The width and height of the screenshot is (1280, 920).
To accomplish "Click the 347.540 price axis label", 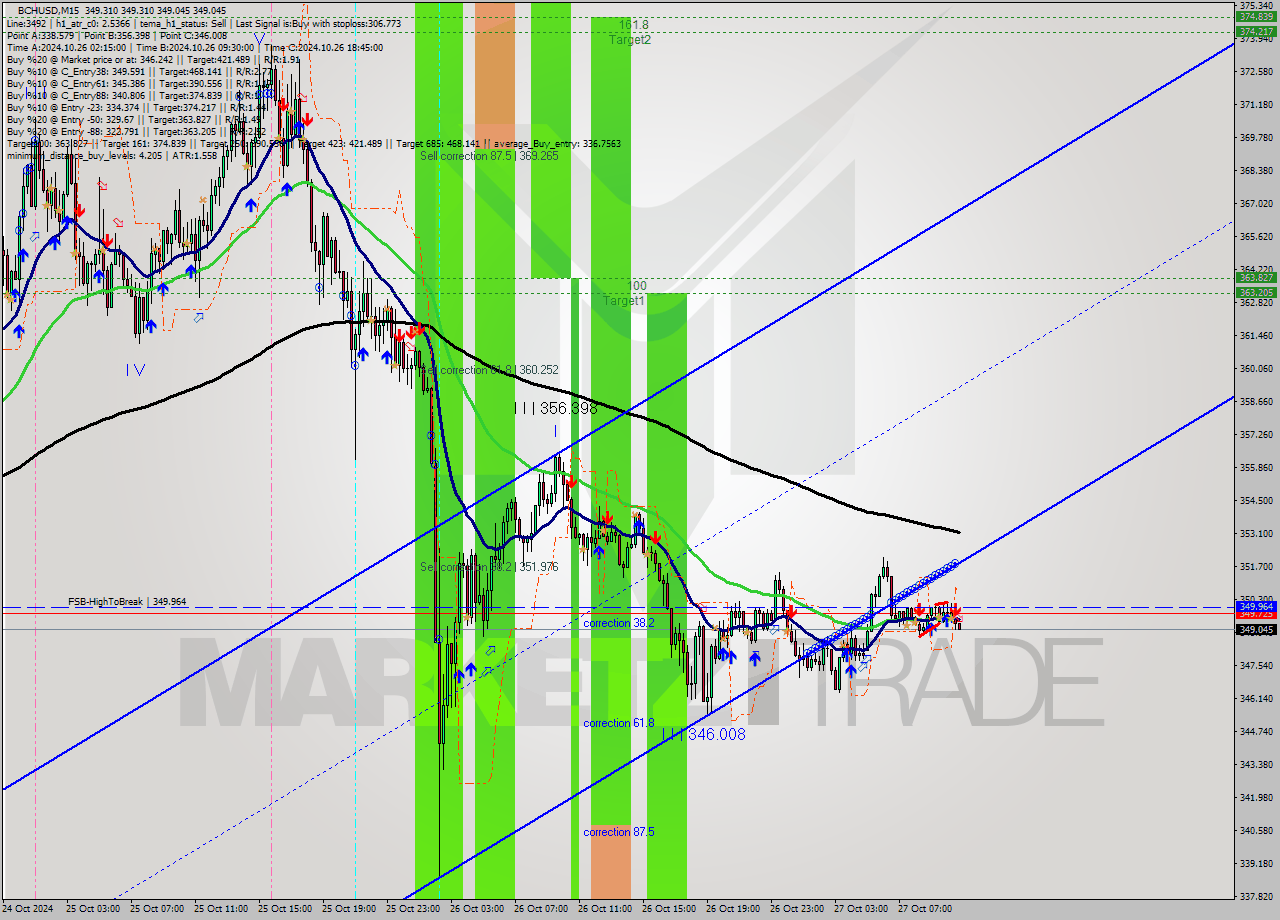I will click(x=1256, y=665).
